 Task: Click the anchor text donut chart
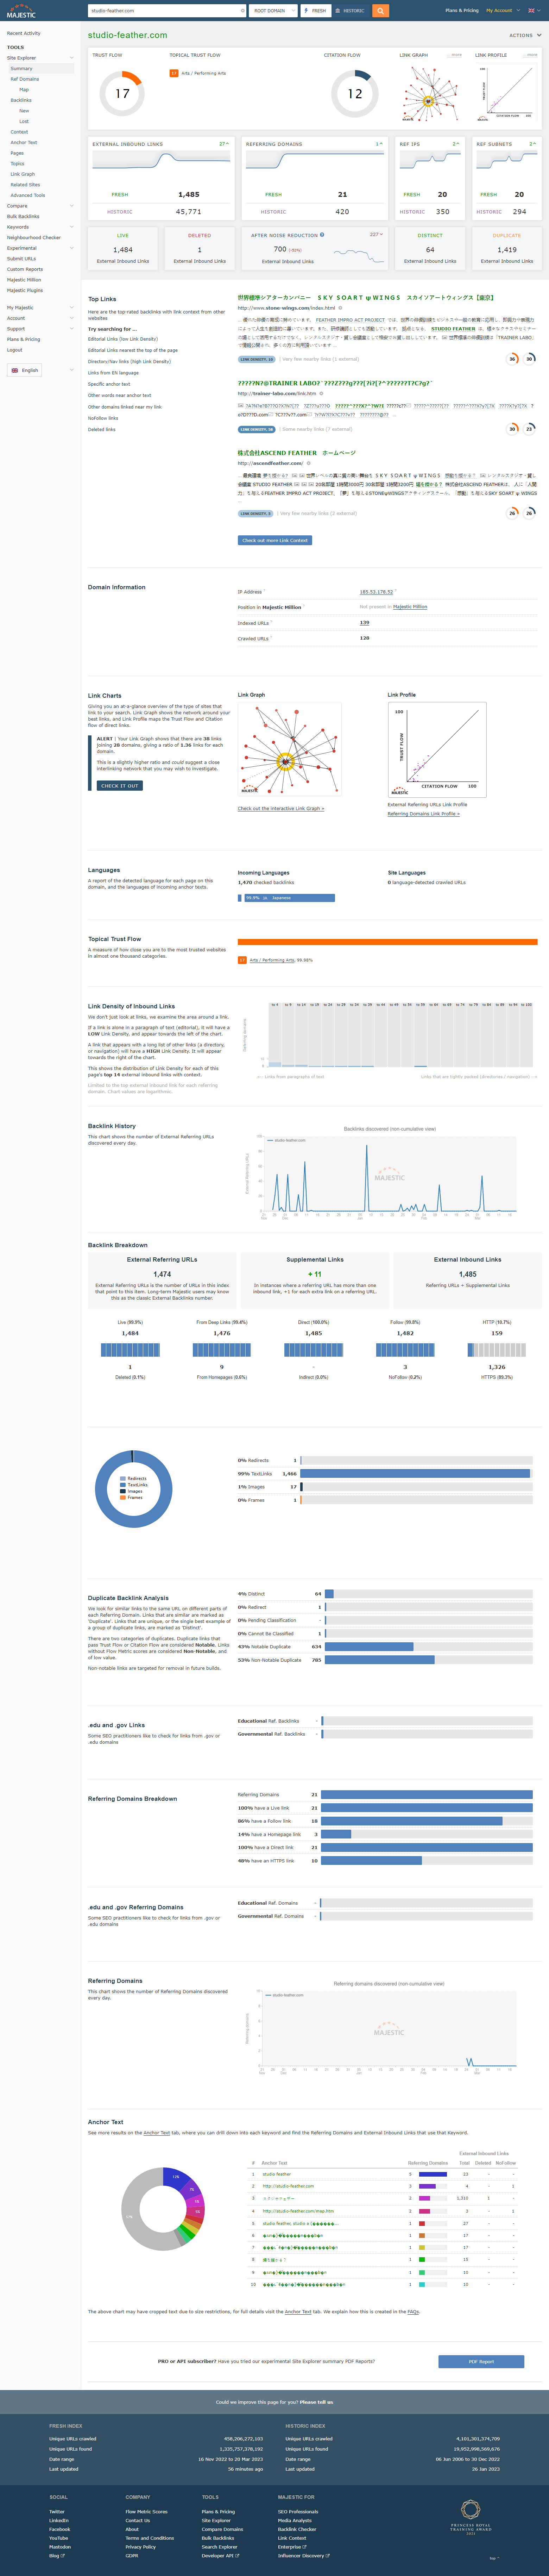click(163, 2209)
